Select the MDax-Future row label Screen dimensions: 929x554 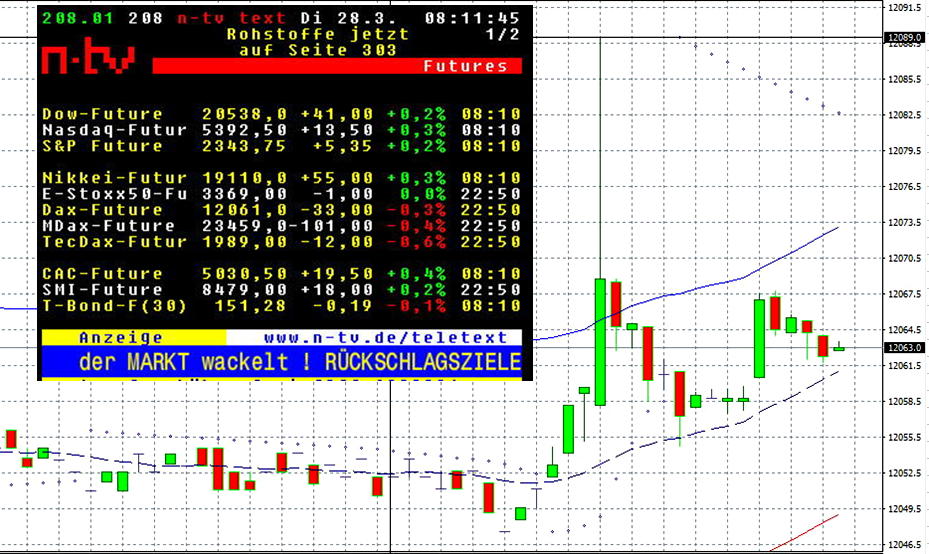pos(108,226)
